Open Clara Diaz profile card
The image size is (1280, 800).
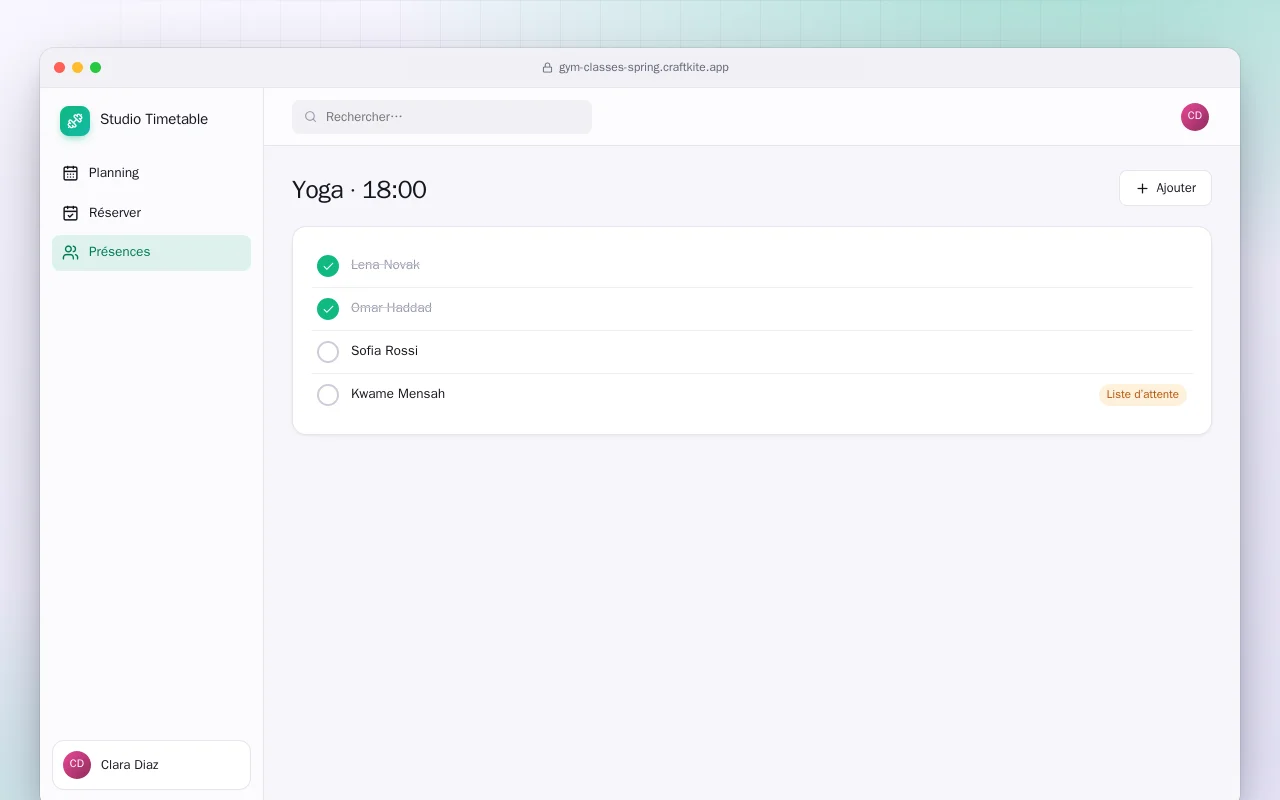coord(151,765)
